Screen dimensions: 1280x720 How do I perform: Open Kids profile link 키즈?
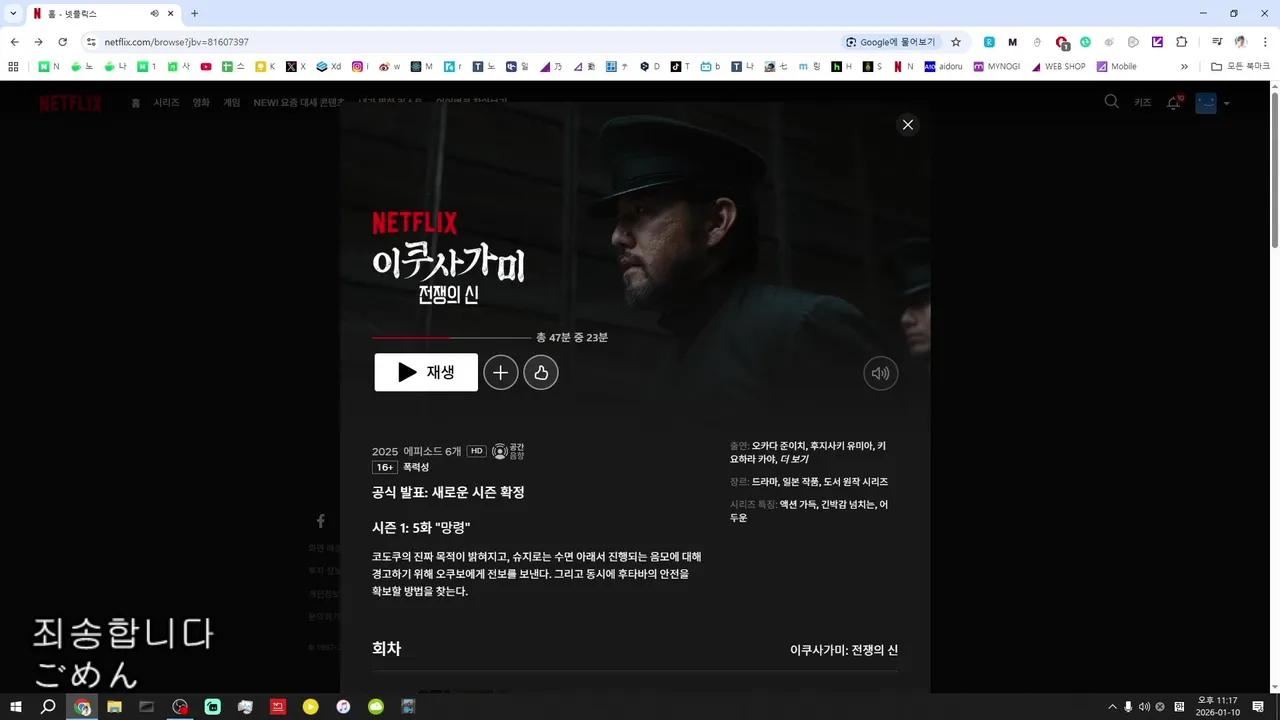1142,102
